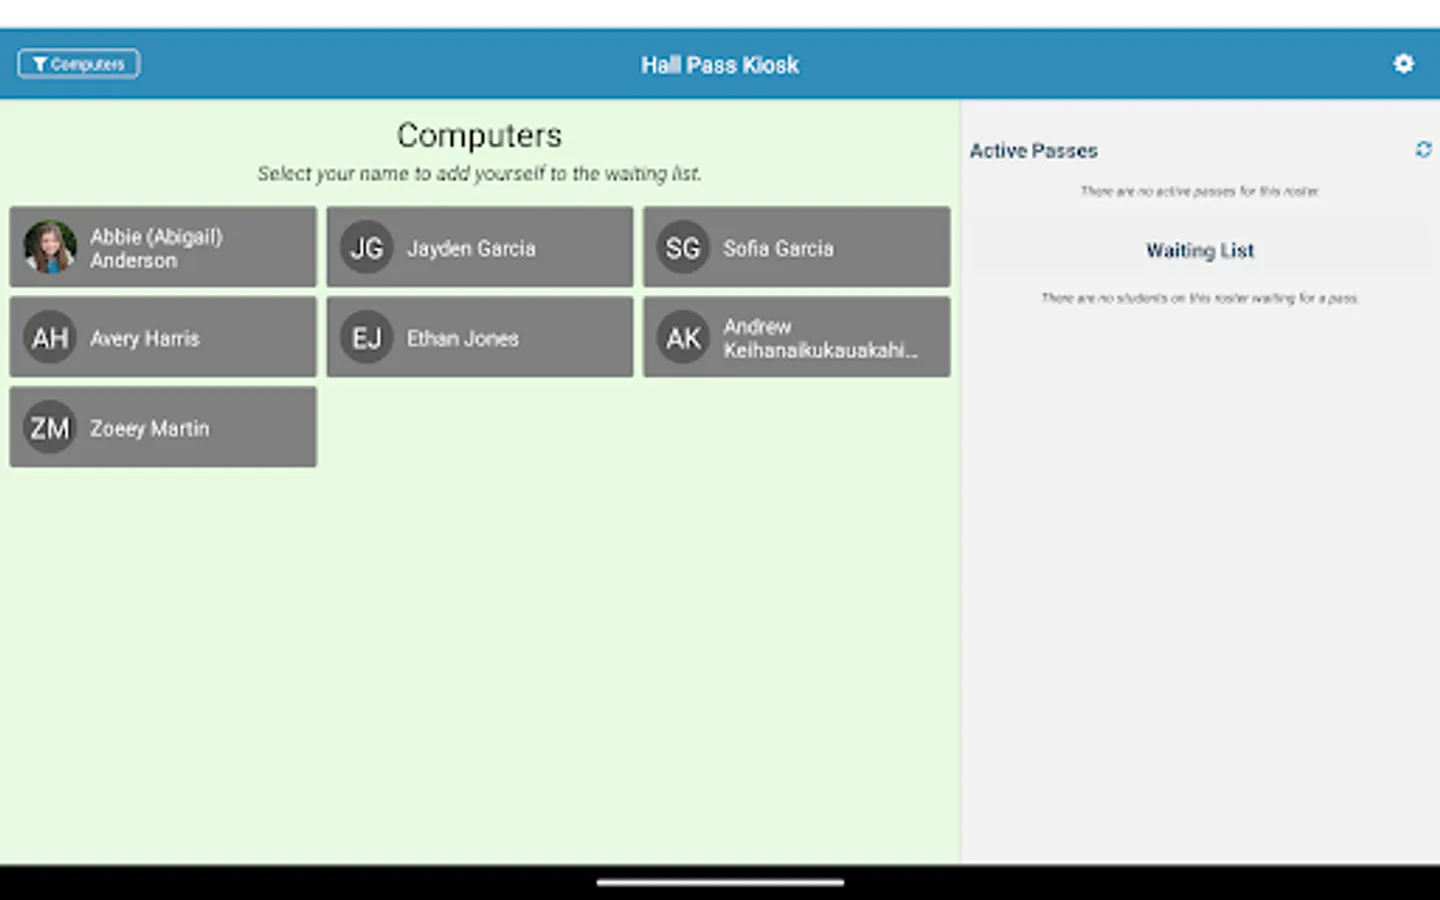Screen dimensions: 1440x900
Task: Click Avery Harris's AH avatar circle
Action: 49,337
